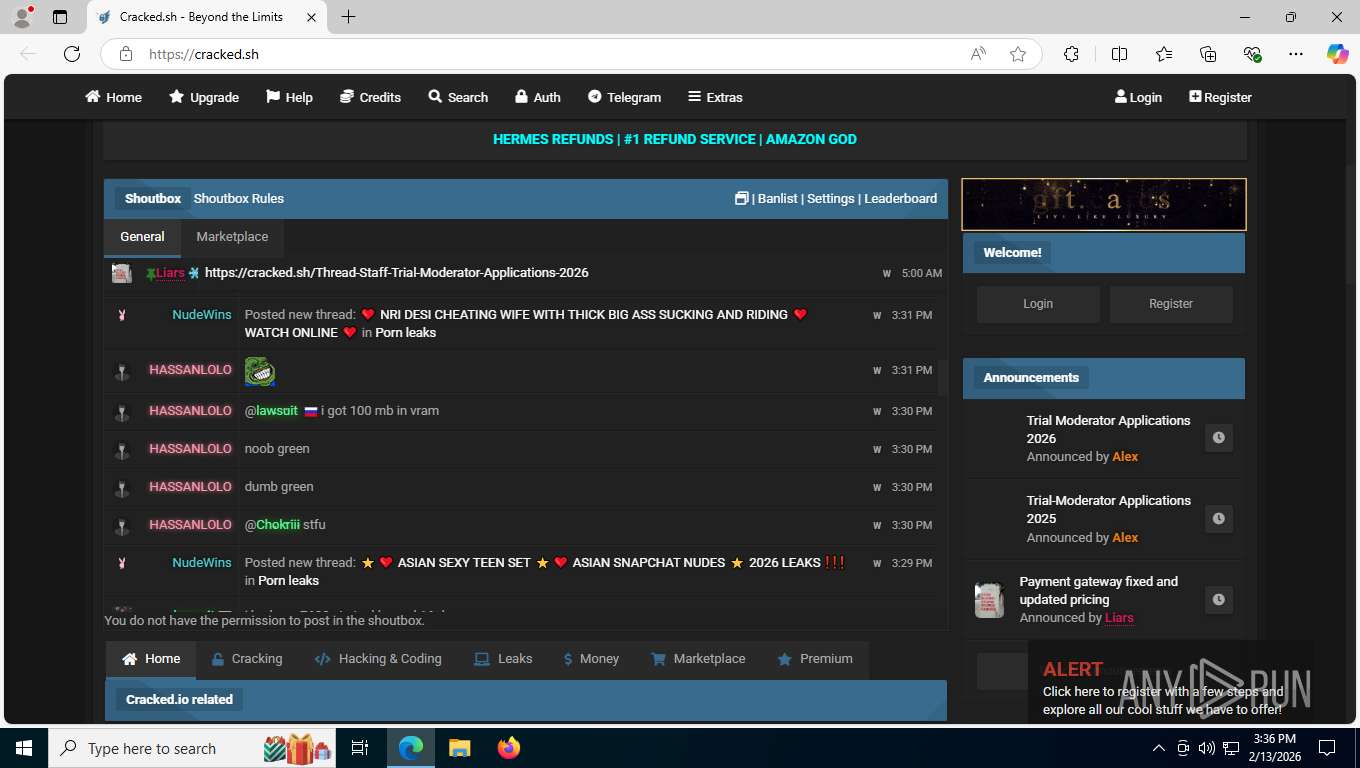Click Login in the top navigation
The width and height of the screenshot is (1360, 768).
(x=1138, y=97)
